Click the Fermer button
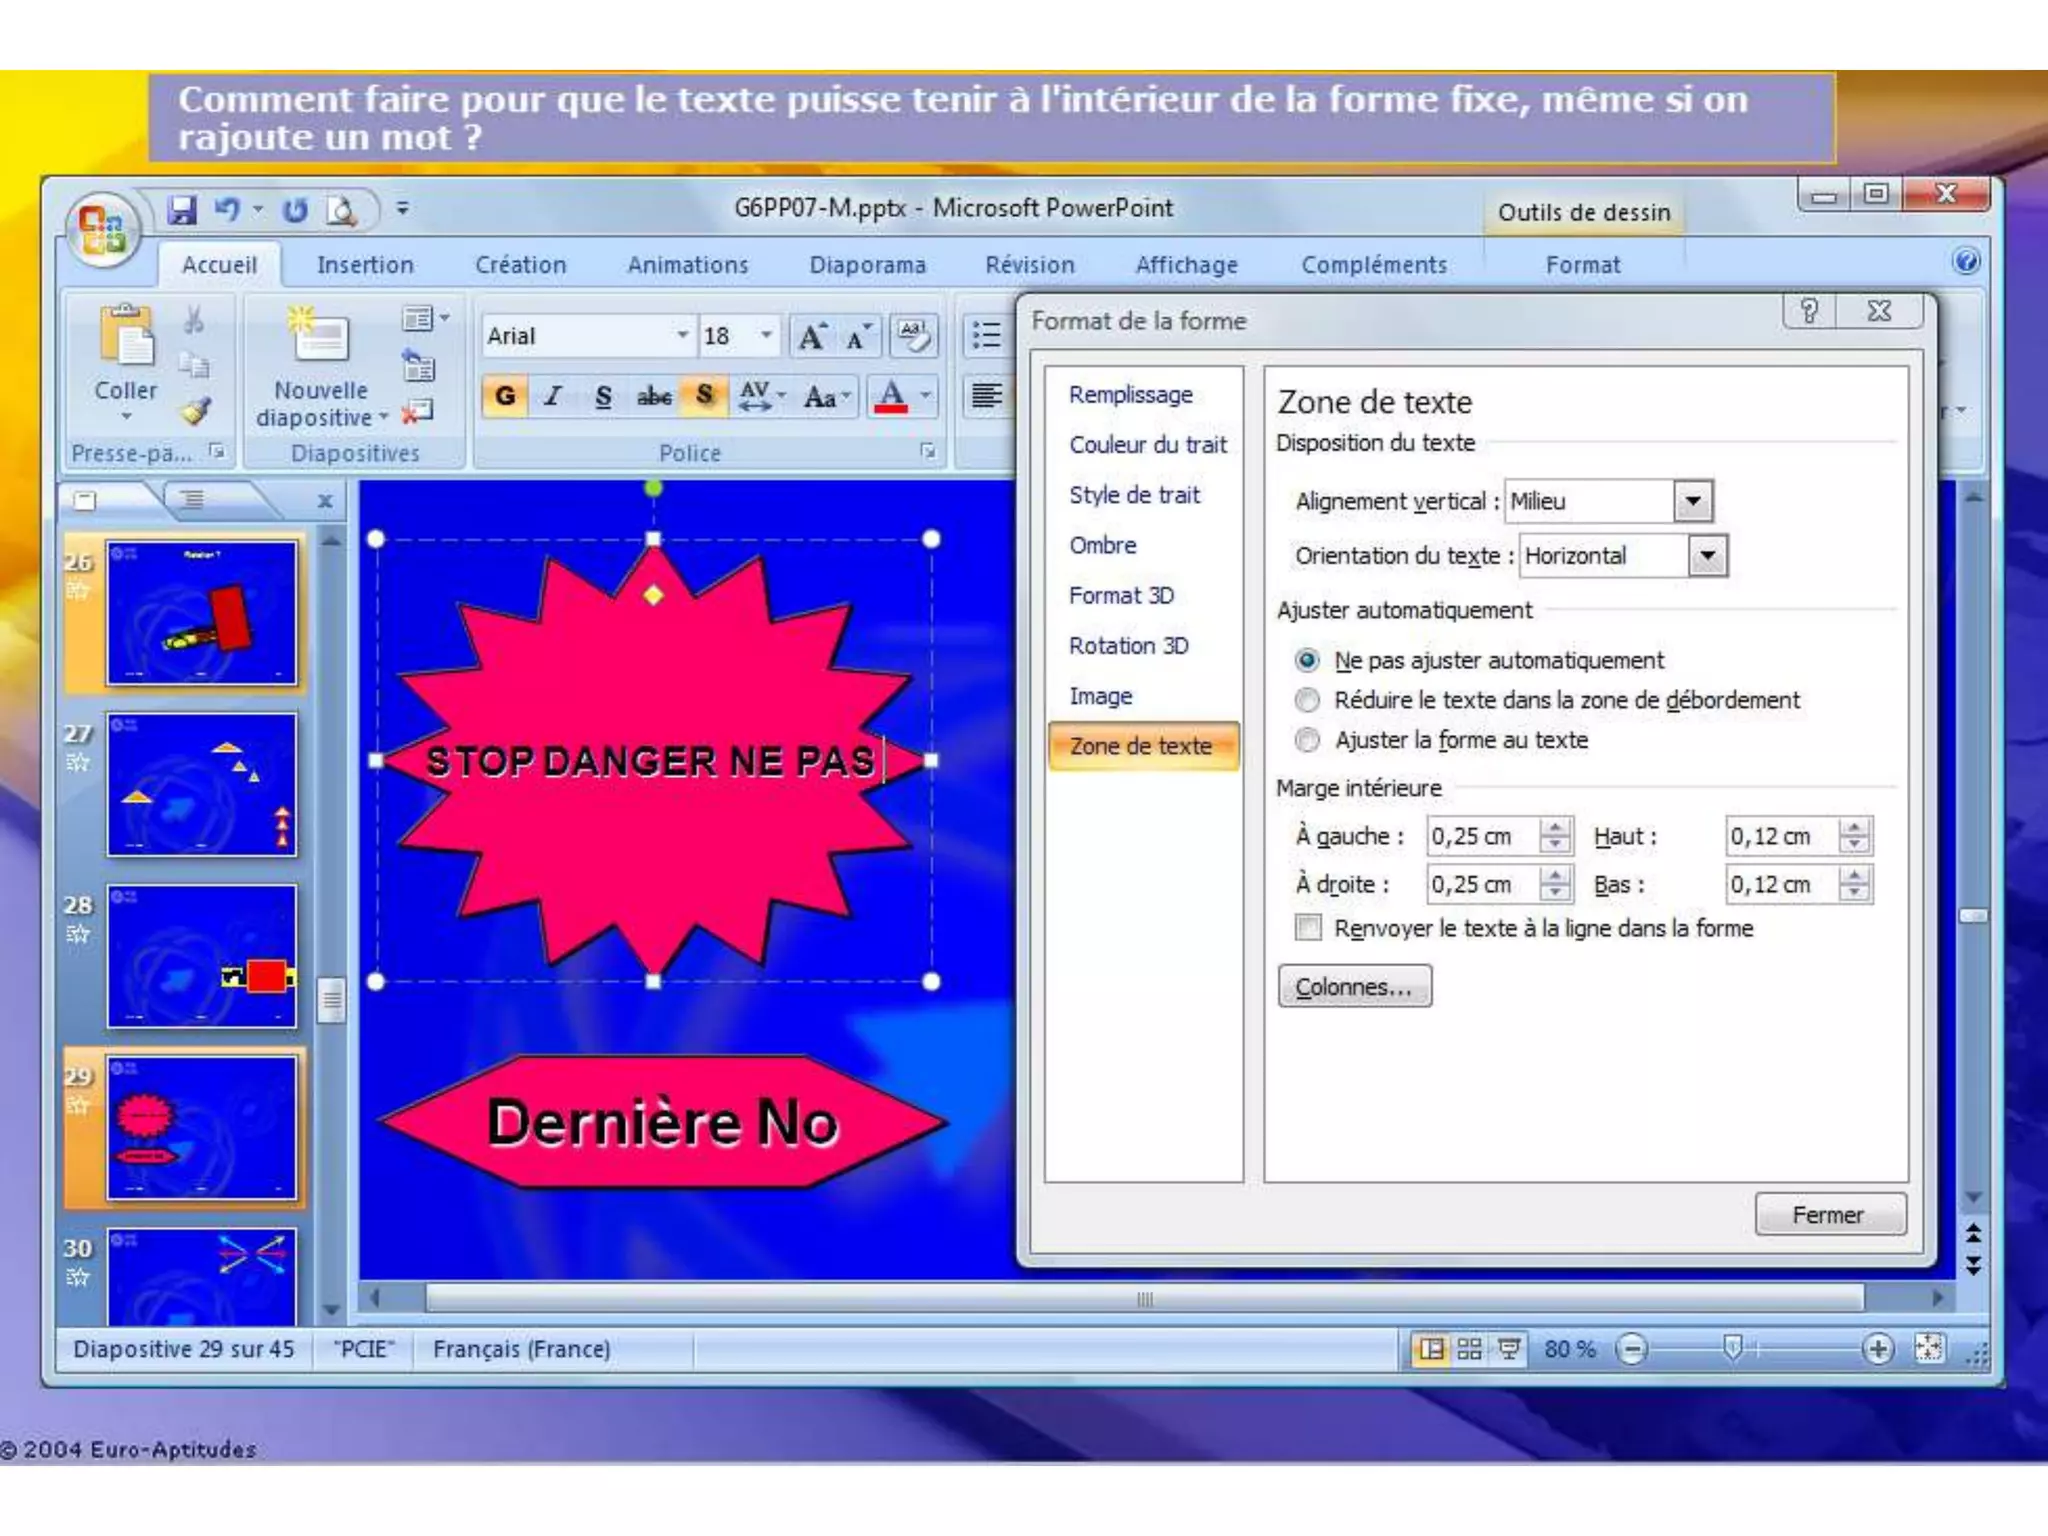This screenshot has height=1536, width=2048. tap(1829, 1215)
